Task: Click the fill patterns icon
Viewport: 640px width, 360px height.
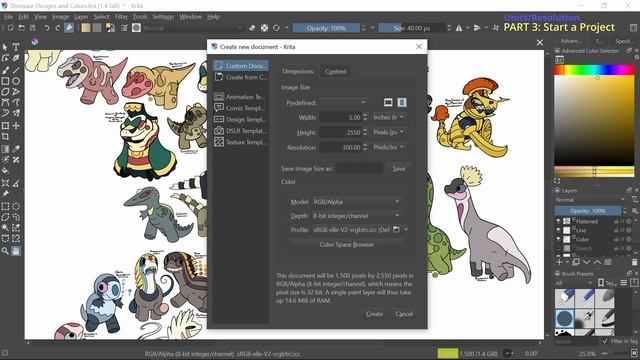Action: pyautogui.click(x=97, y=28)
